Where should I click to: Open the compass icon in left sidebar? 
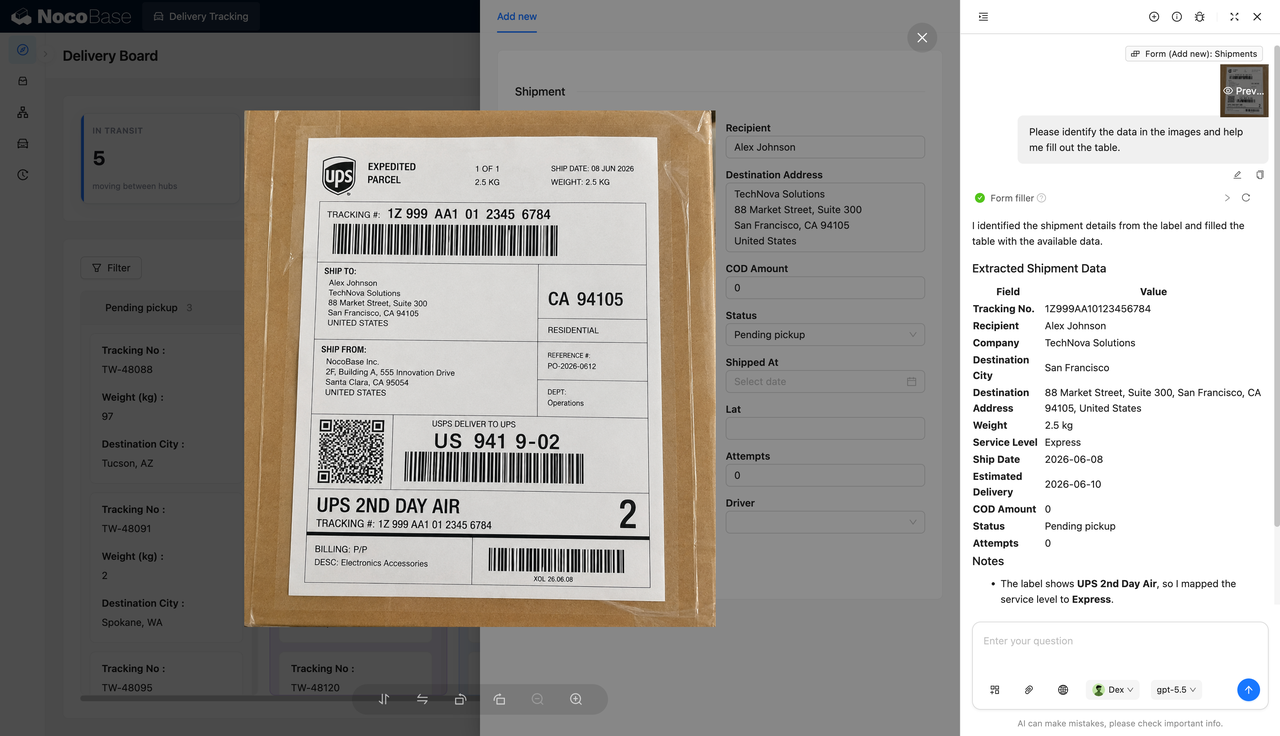coord(23,50)
